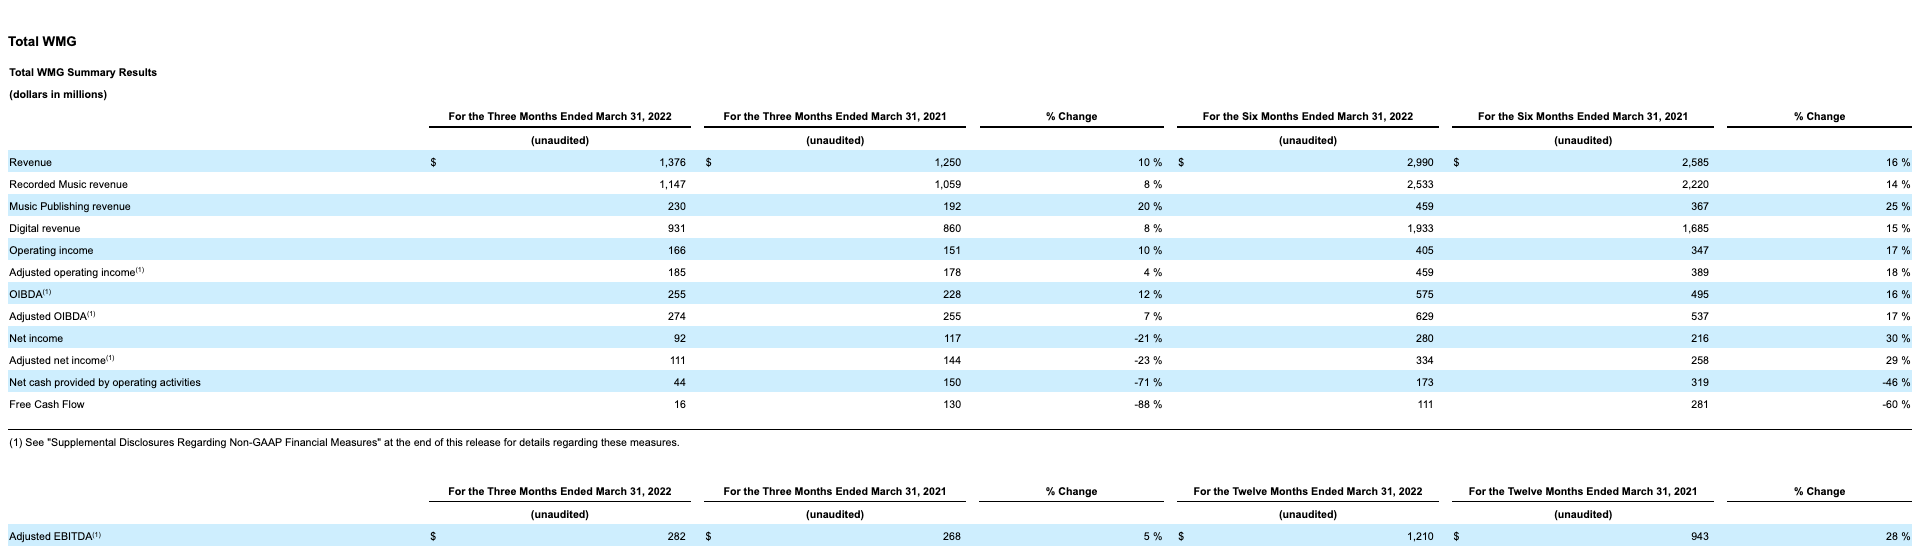Click the 'Total WMG Summary Results' subtitle

pos(83,72)
